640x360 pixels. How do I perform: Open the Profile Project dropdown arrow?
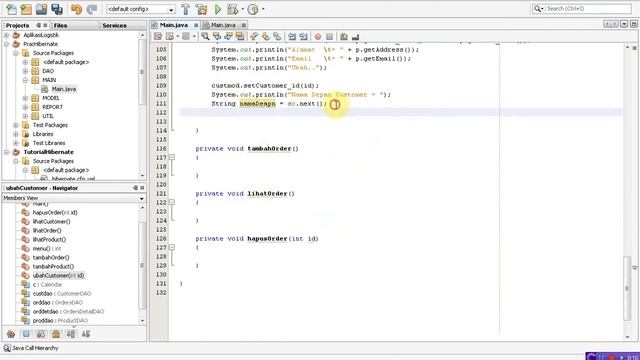click(x=263, y=9)
